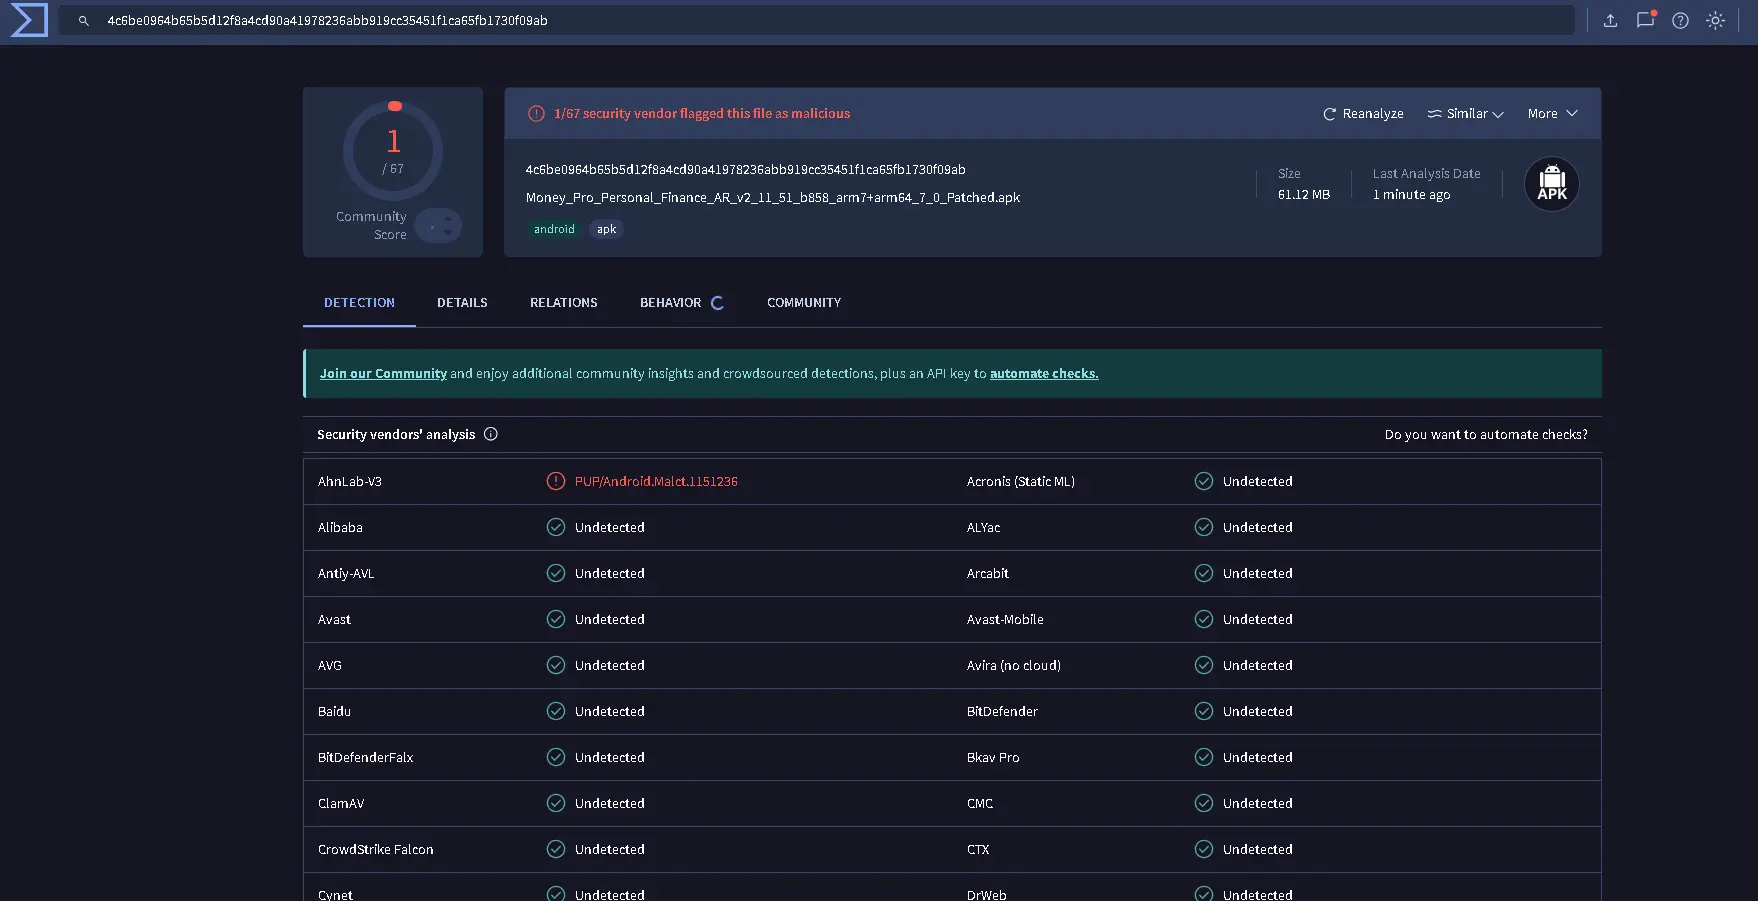Open the Relations tab
Image resolution: width=1758 pixels, height=901 pixels.
pos(564,303)
